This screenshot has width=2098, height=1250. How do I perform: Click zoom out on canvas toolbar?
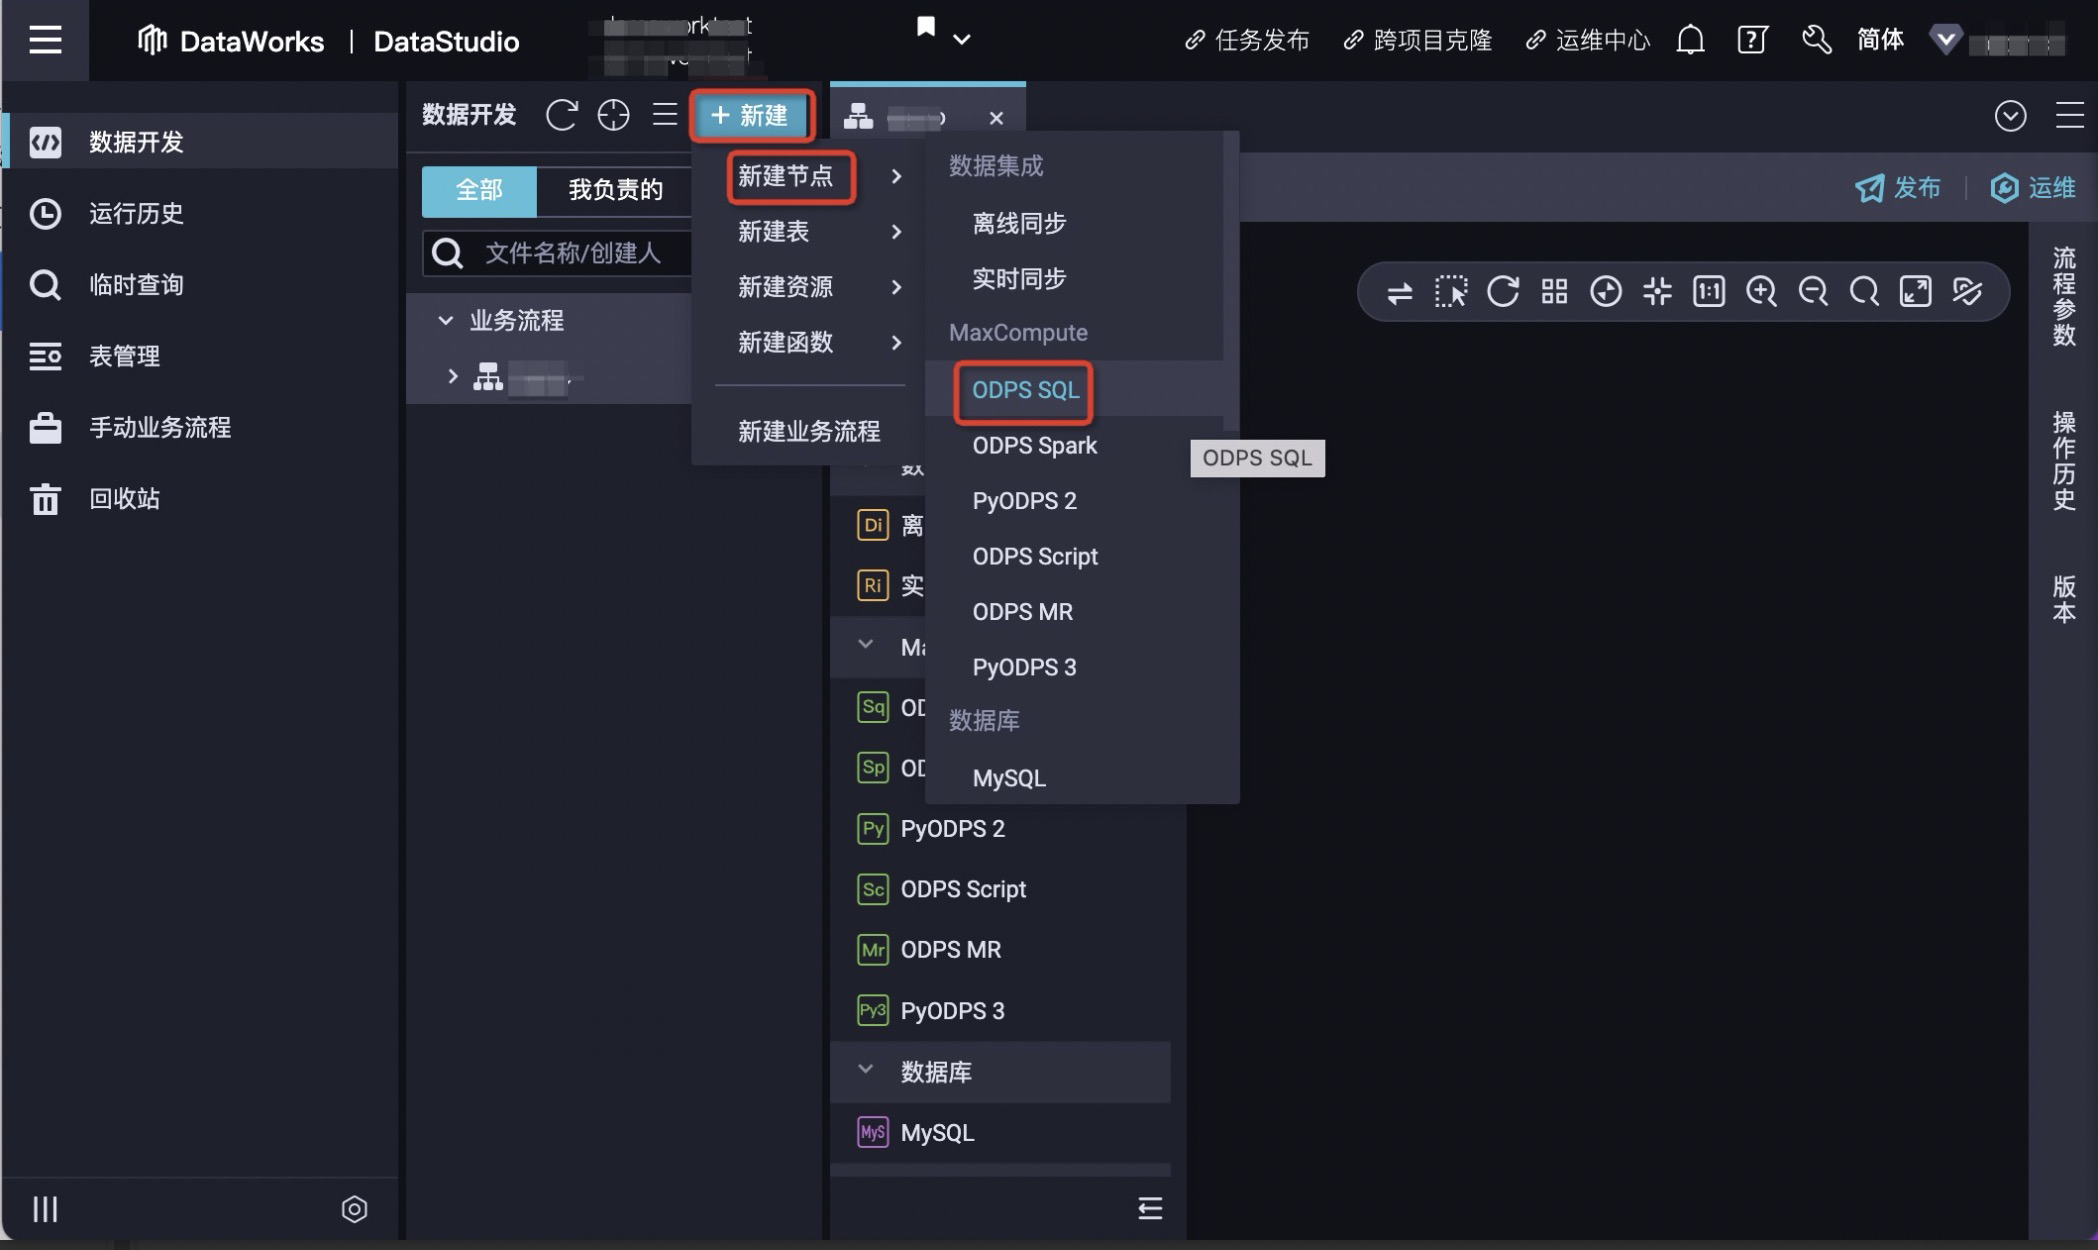pos(1812,291)
